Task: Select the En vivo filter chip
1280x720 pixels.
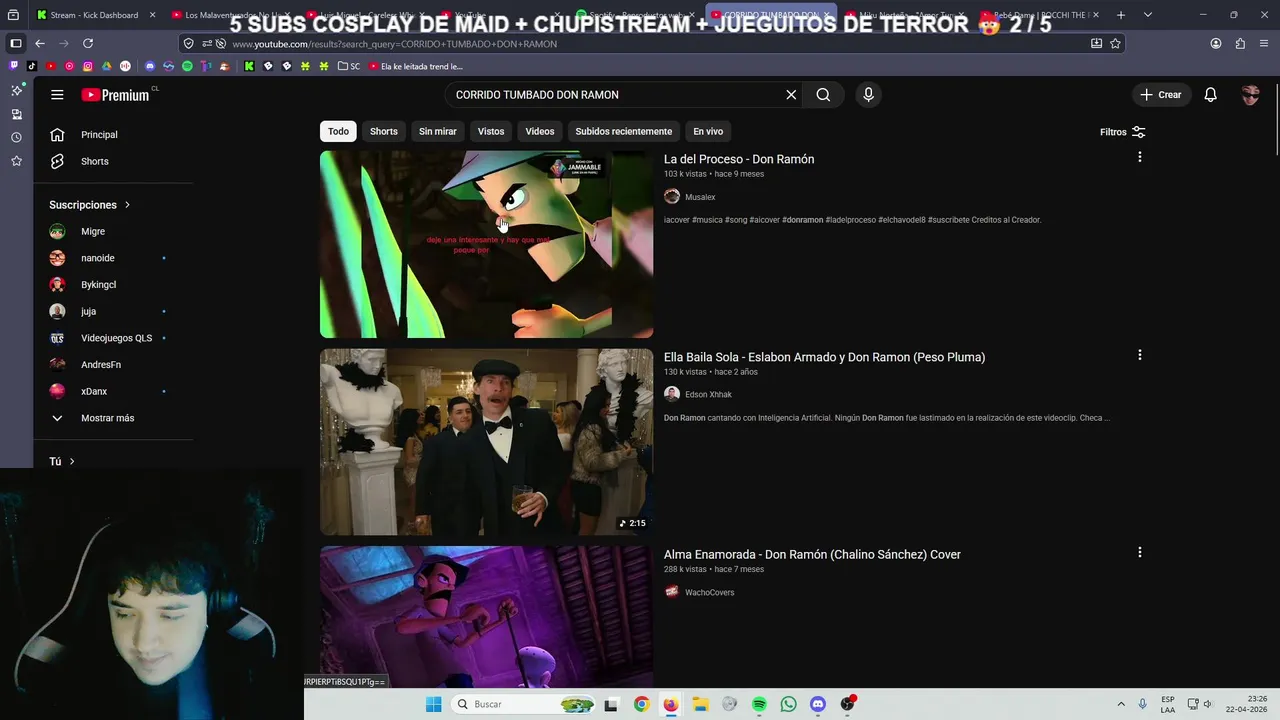Action: 708,131
